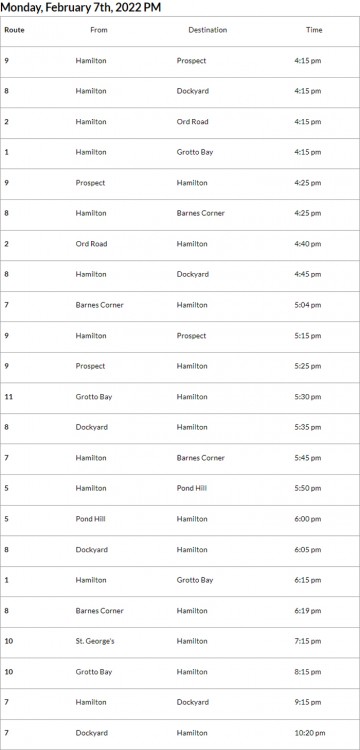Select St. George's origin cell

pos(95,641)
